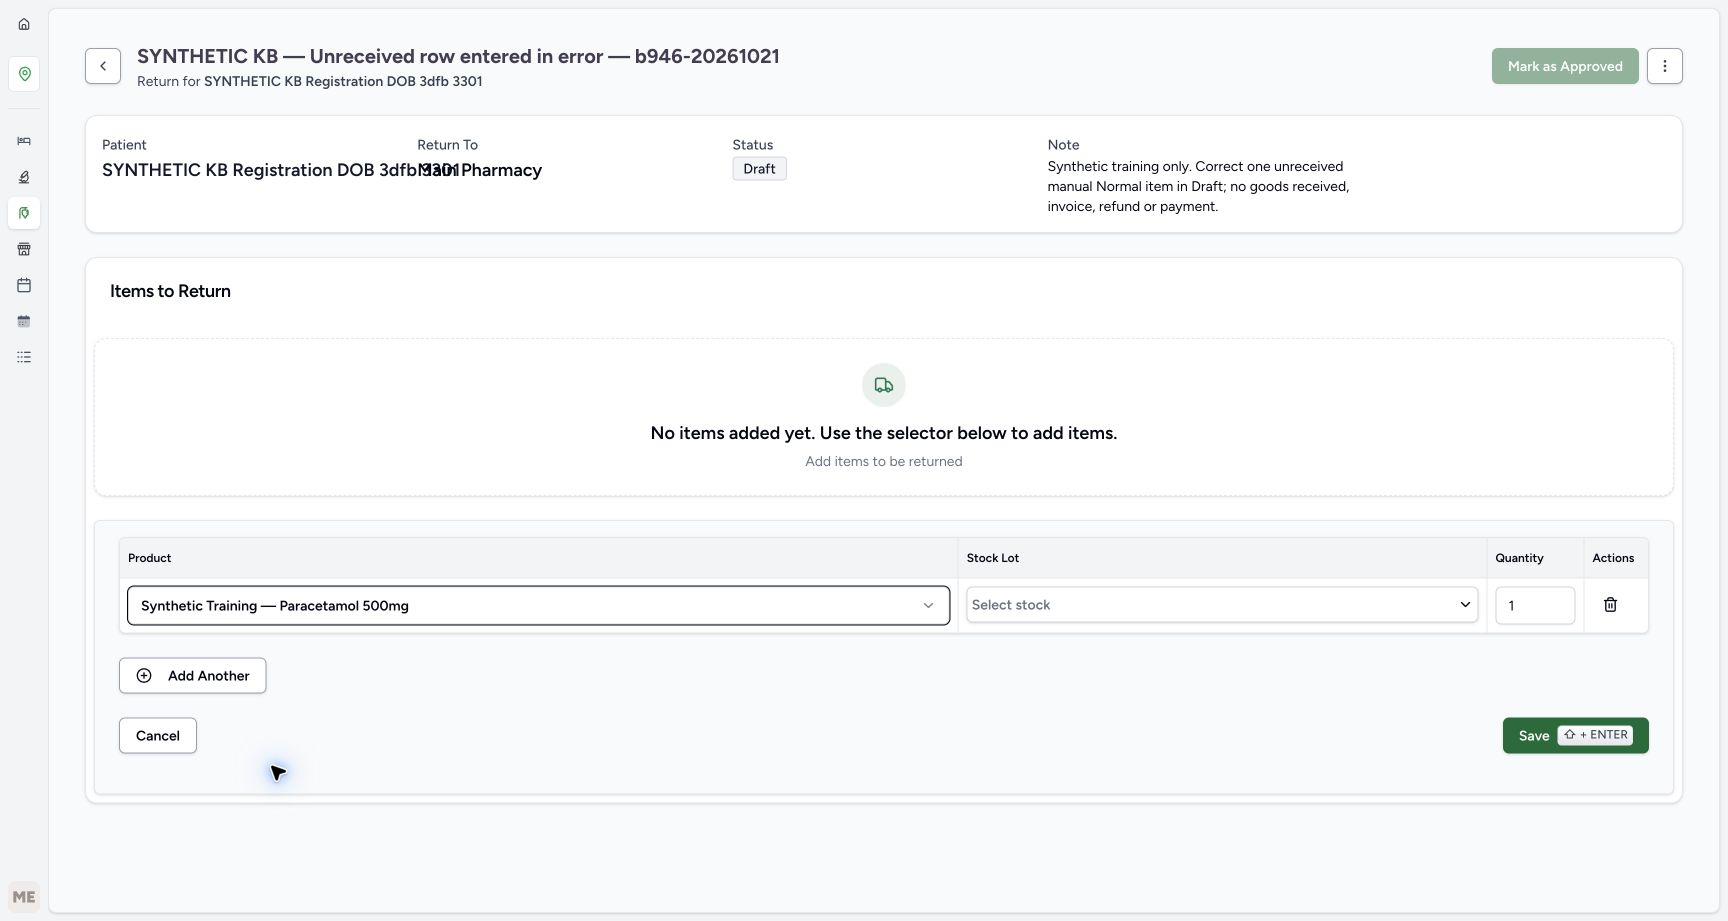Open the calendar outline icon in sidebar
The height and width of the screenshot is (921, 1728).
pyautogui.click(x=24, y=285)
